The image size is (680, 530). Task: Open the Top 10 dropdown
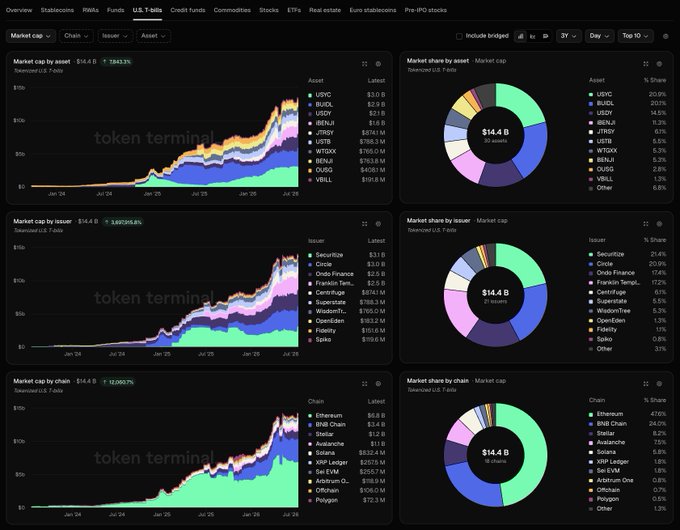pos(635,36)
